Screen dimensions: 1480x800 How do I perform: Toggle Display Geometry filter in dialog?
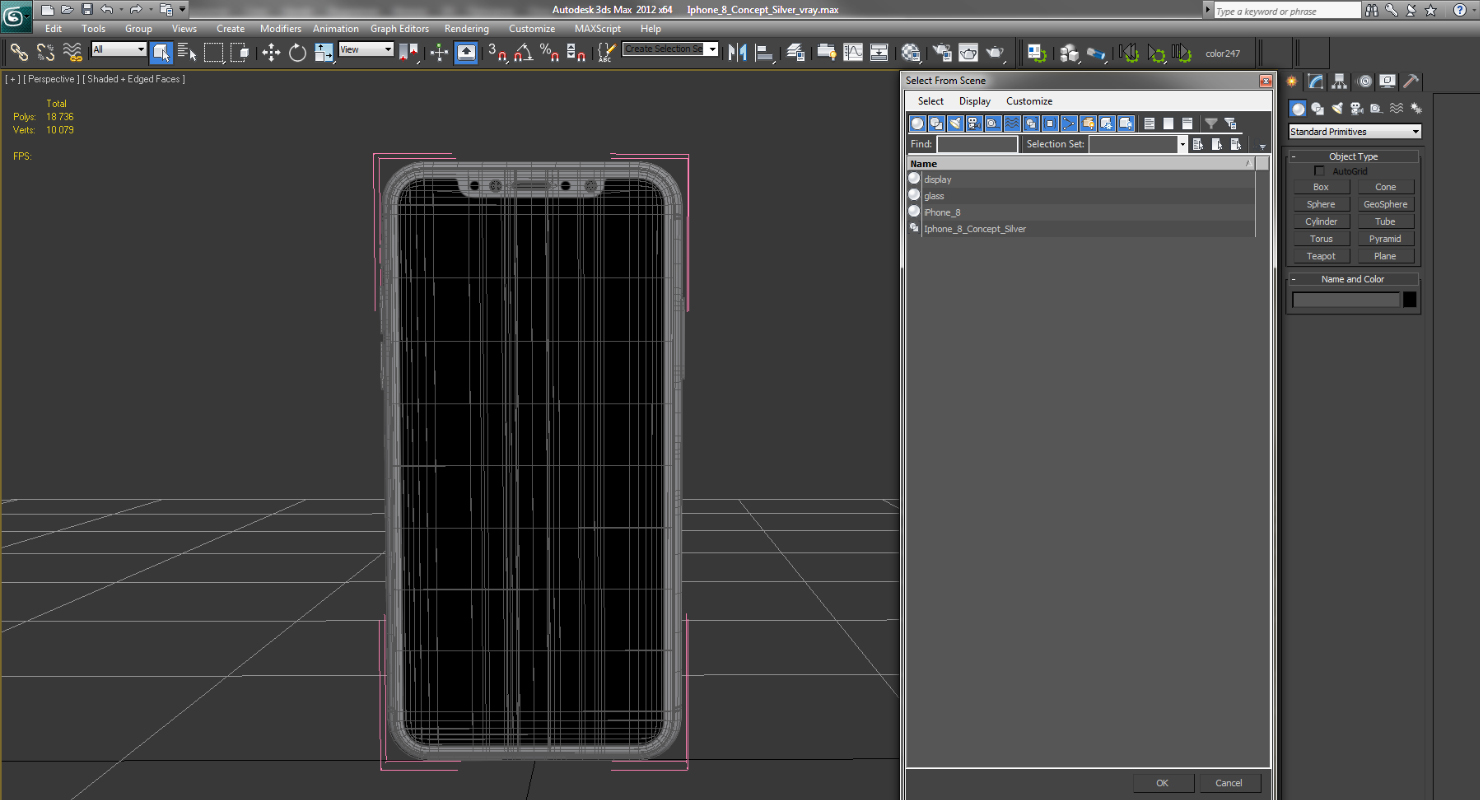click(x=917, y=123)
